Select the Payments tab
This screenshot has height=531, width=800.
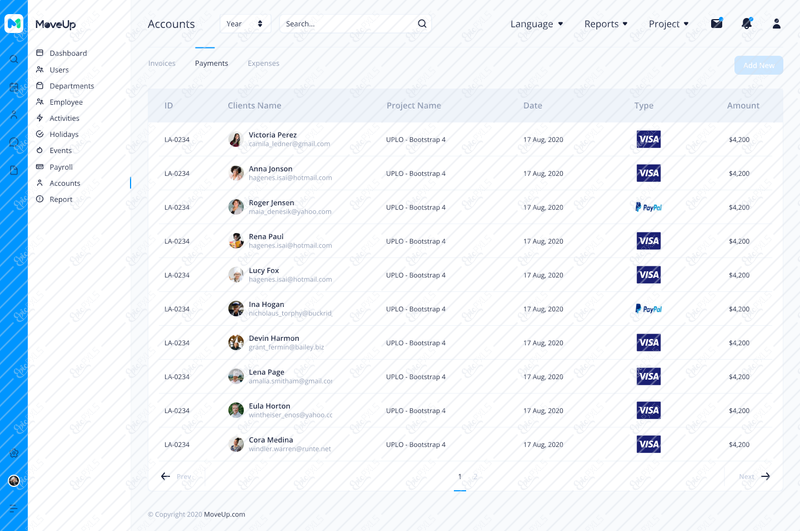click(x=211, y=63)
